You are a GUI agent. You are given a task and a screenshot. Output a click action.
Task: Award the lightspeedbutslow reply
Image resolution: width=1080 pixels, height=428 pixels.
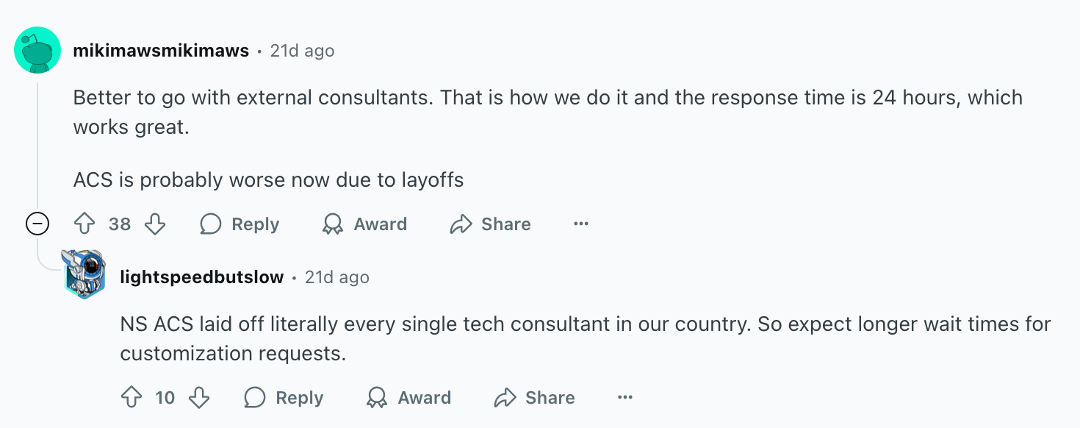tap(409, 398)
